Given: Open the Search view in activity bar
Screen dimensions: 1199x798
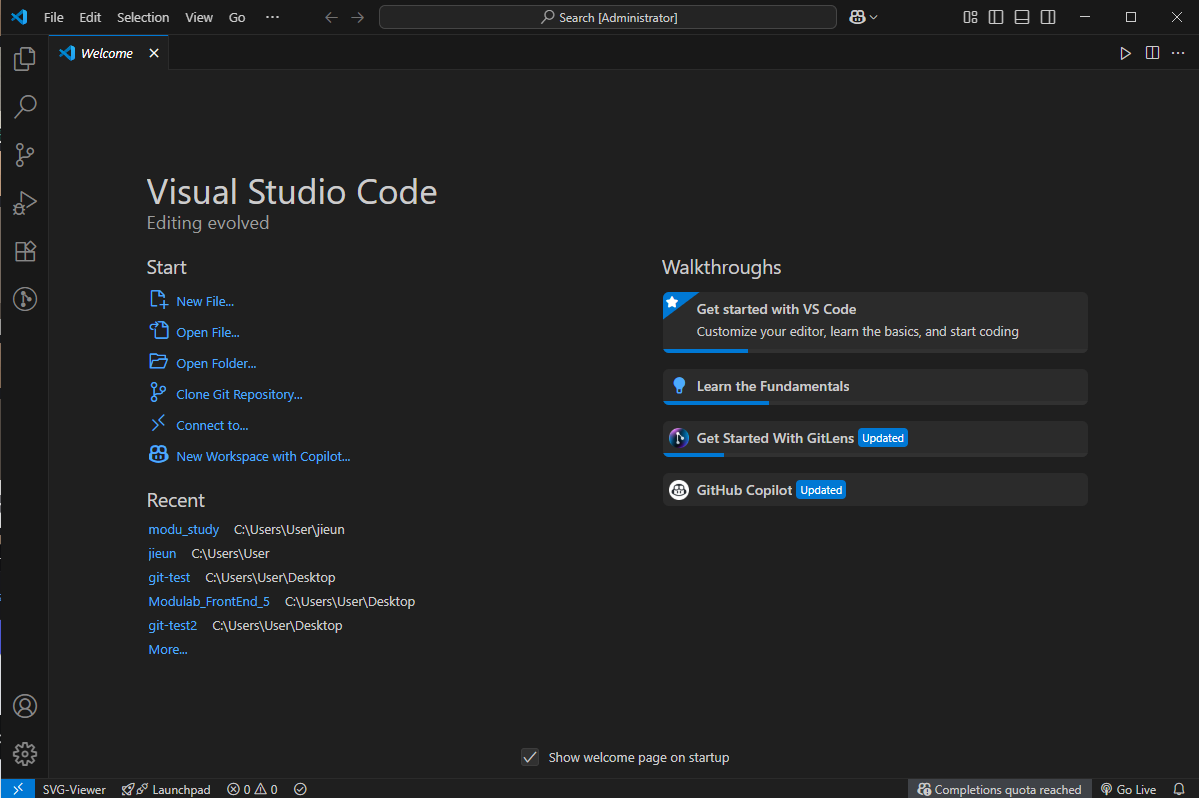Looking at the screenshot, I should tap(25, 107).
